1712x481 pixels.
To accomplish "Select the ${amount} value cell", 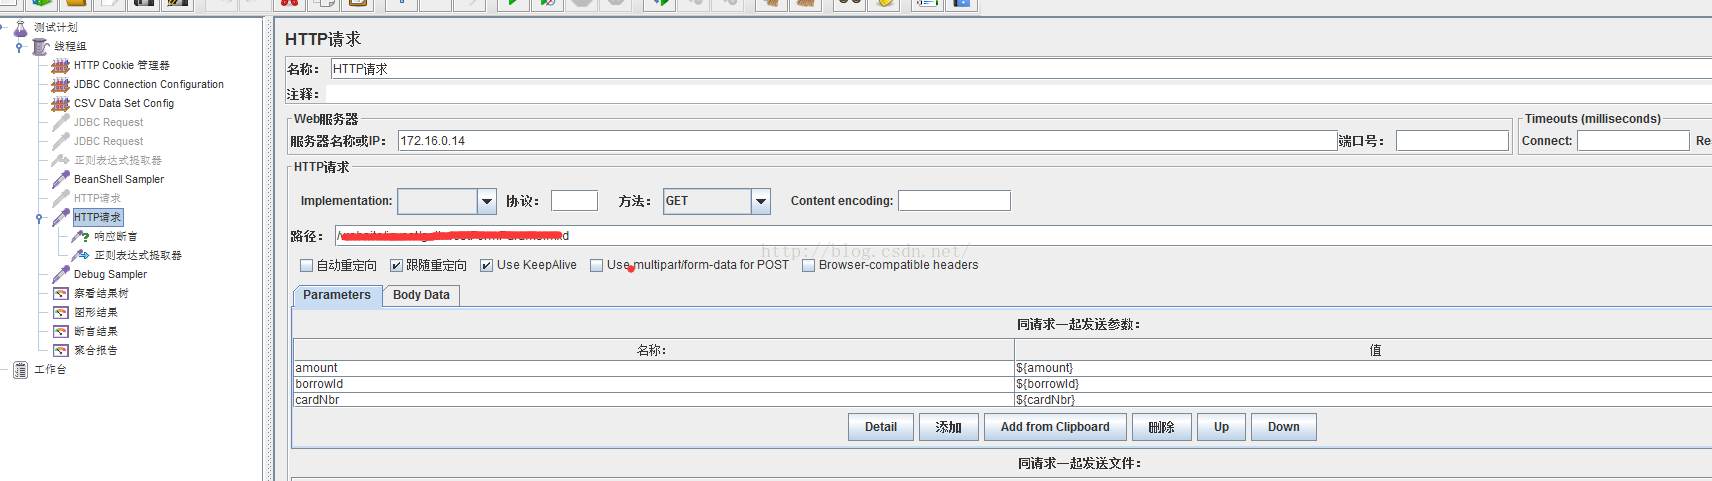I will pos(1363,368).
